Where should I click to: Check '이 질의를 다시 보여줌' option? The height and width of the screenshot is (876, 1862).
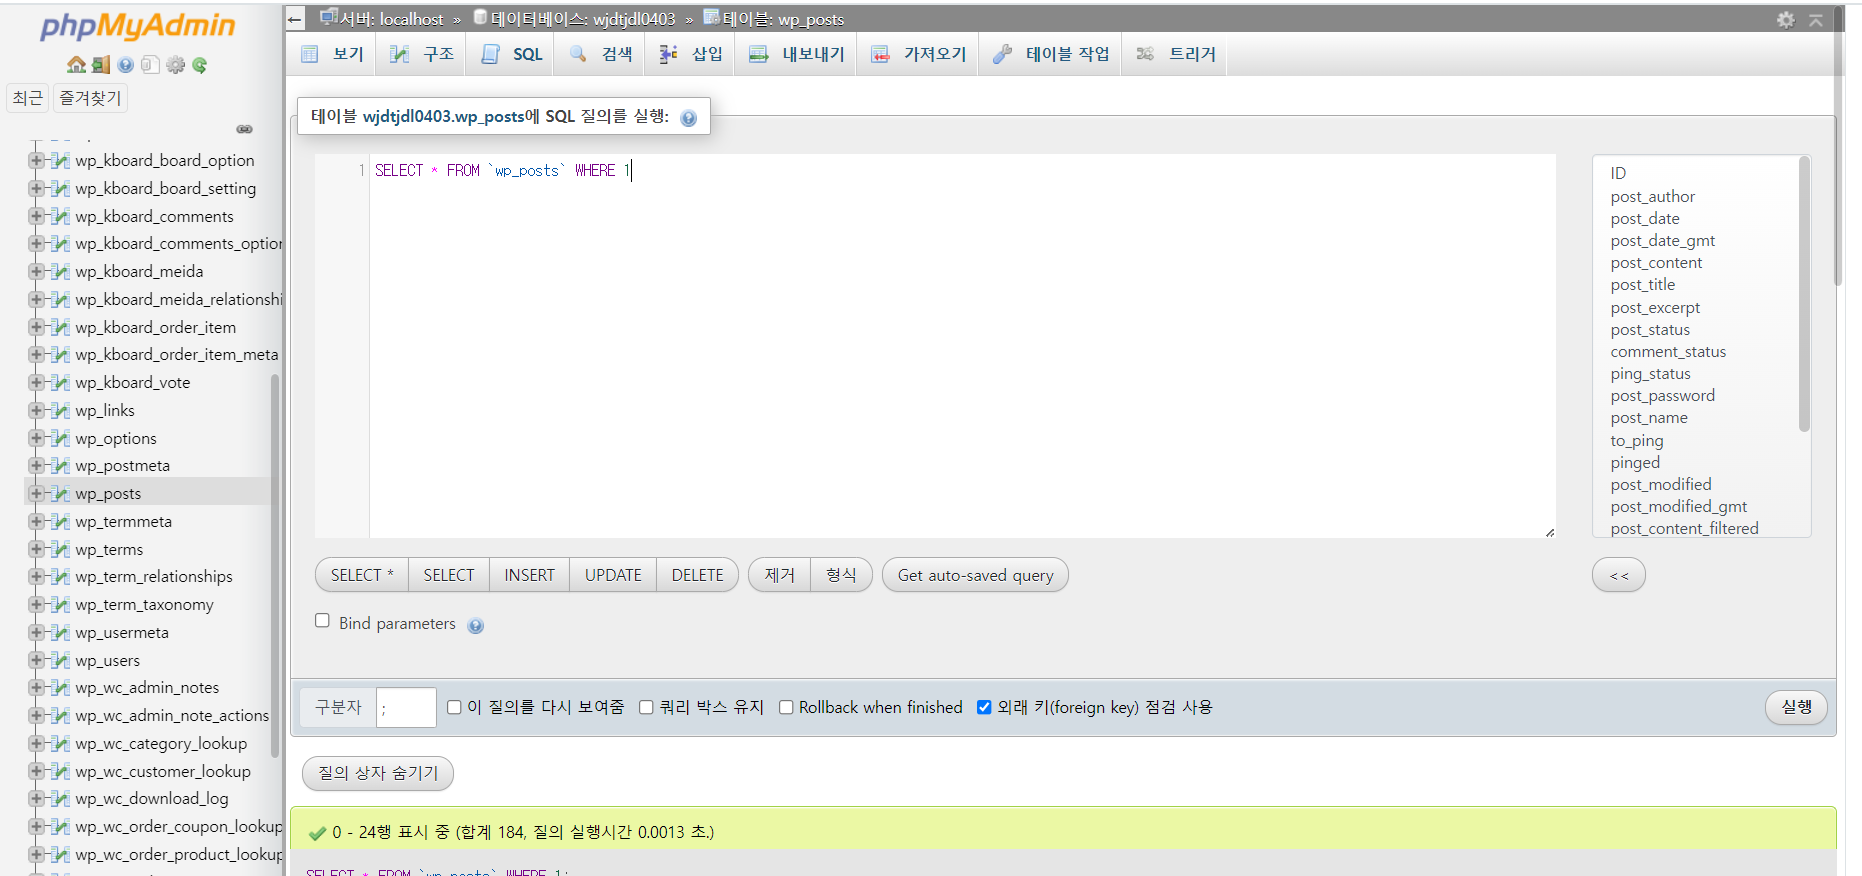pyautogui.click(x=454, y=707)
